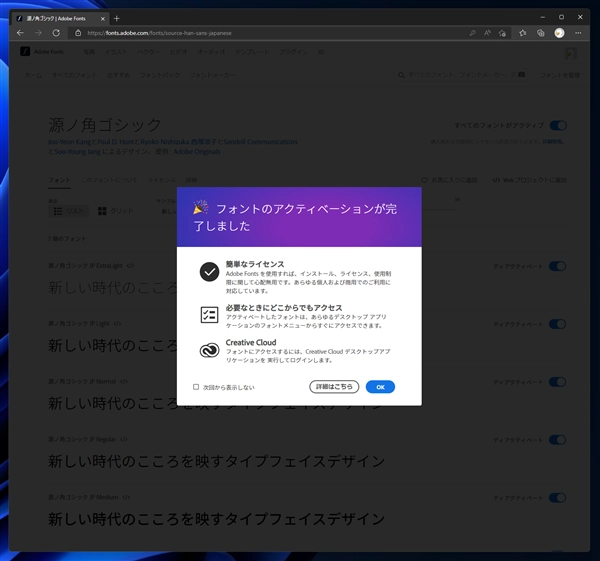Click the search magnifier icon

(401, 75)
